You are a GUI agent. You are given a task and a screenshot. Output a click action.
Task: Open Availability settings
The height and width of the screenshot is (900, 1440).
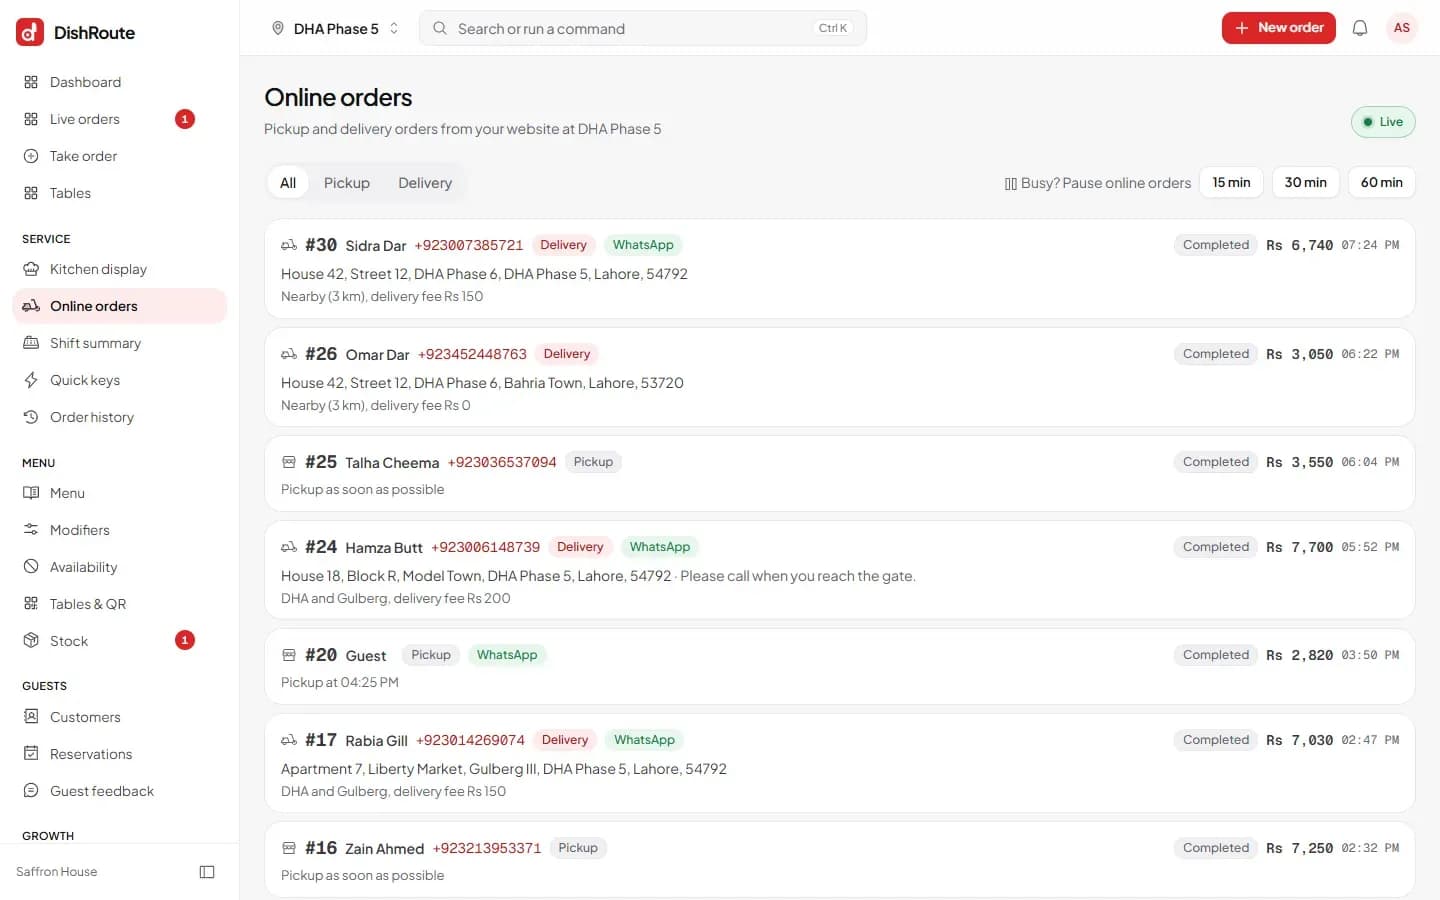[120, 567]
